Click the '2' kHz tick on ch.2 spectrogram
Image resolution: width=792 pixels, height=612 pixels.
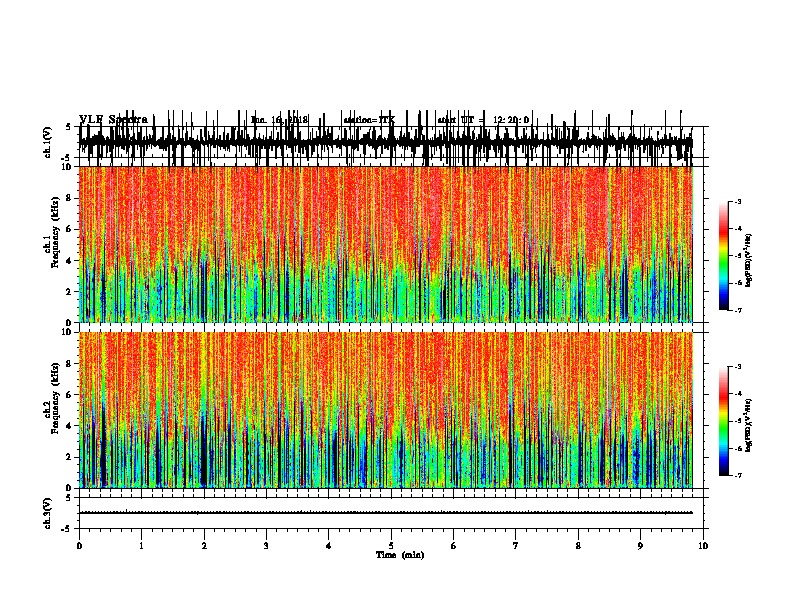(x=70, y=457)
